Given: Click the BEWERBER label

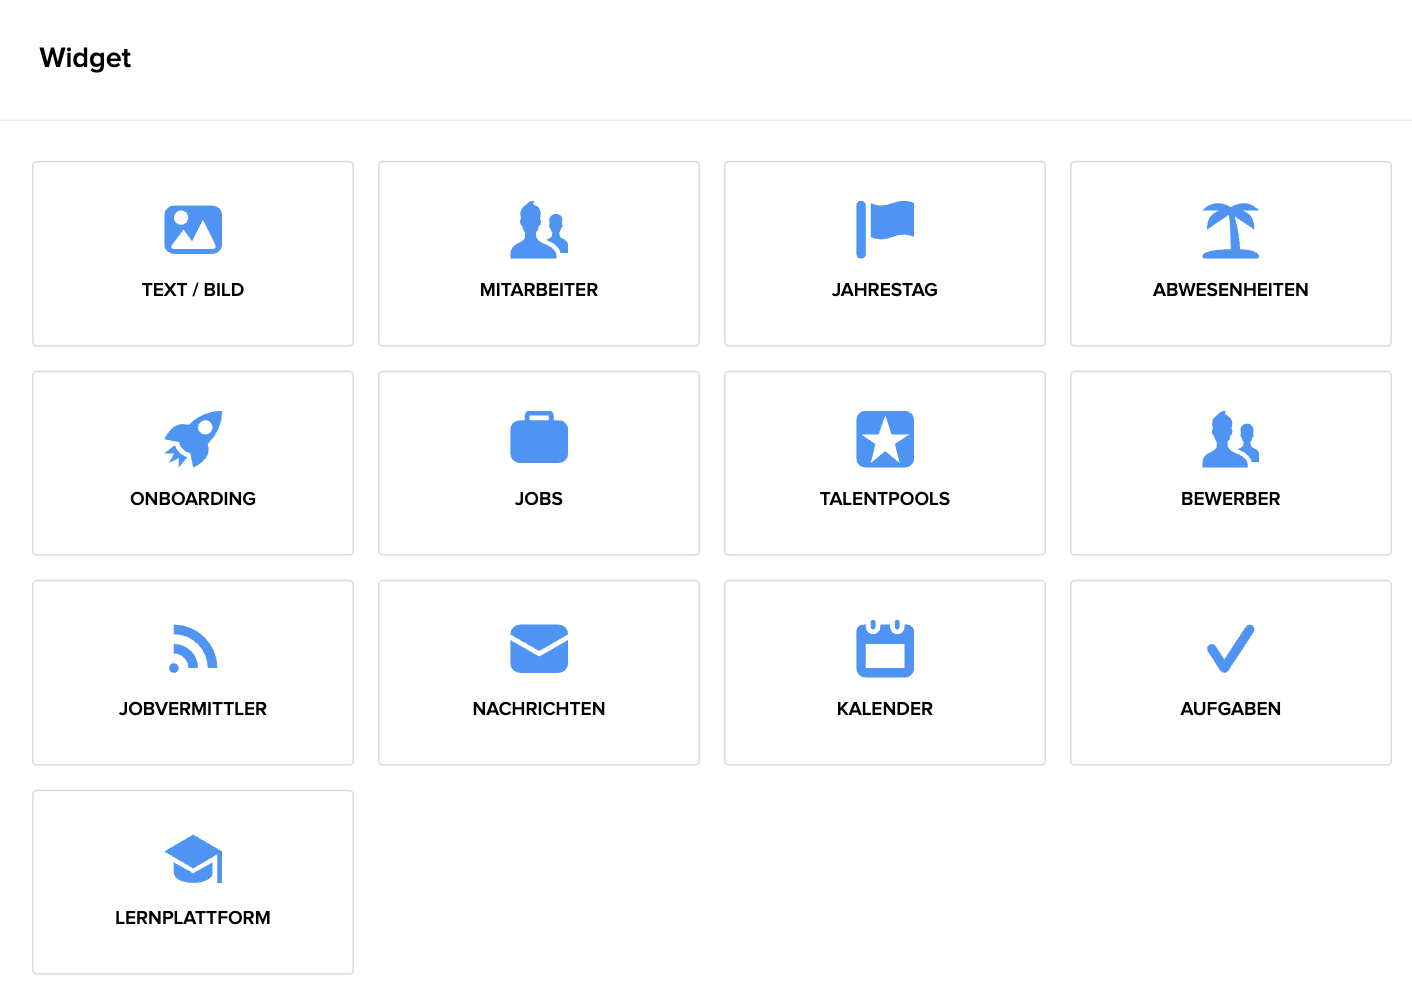Looking at the screenshot, I should (1231, 499).
